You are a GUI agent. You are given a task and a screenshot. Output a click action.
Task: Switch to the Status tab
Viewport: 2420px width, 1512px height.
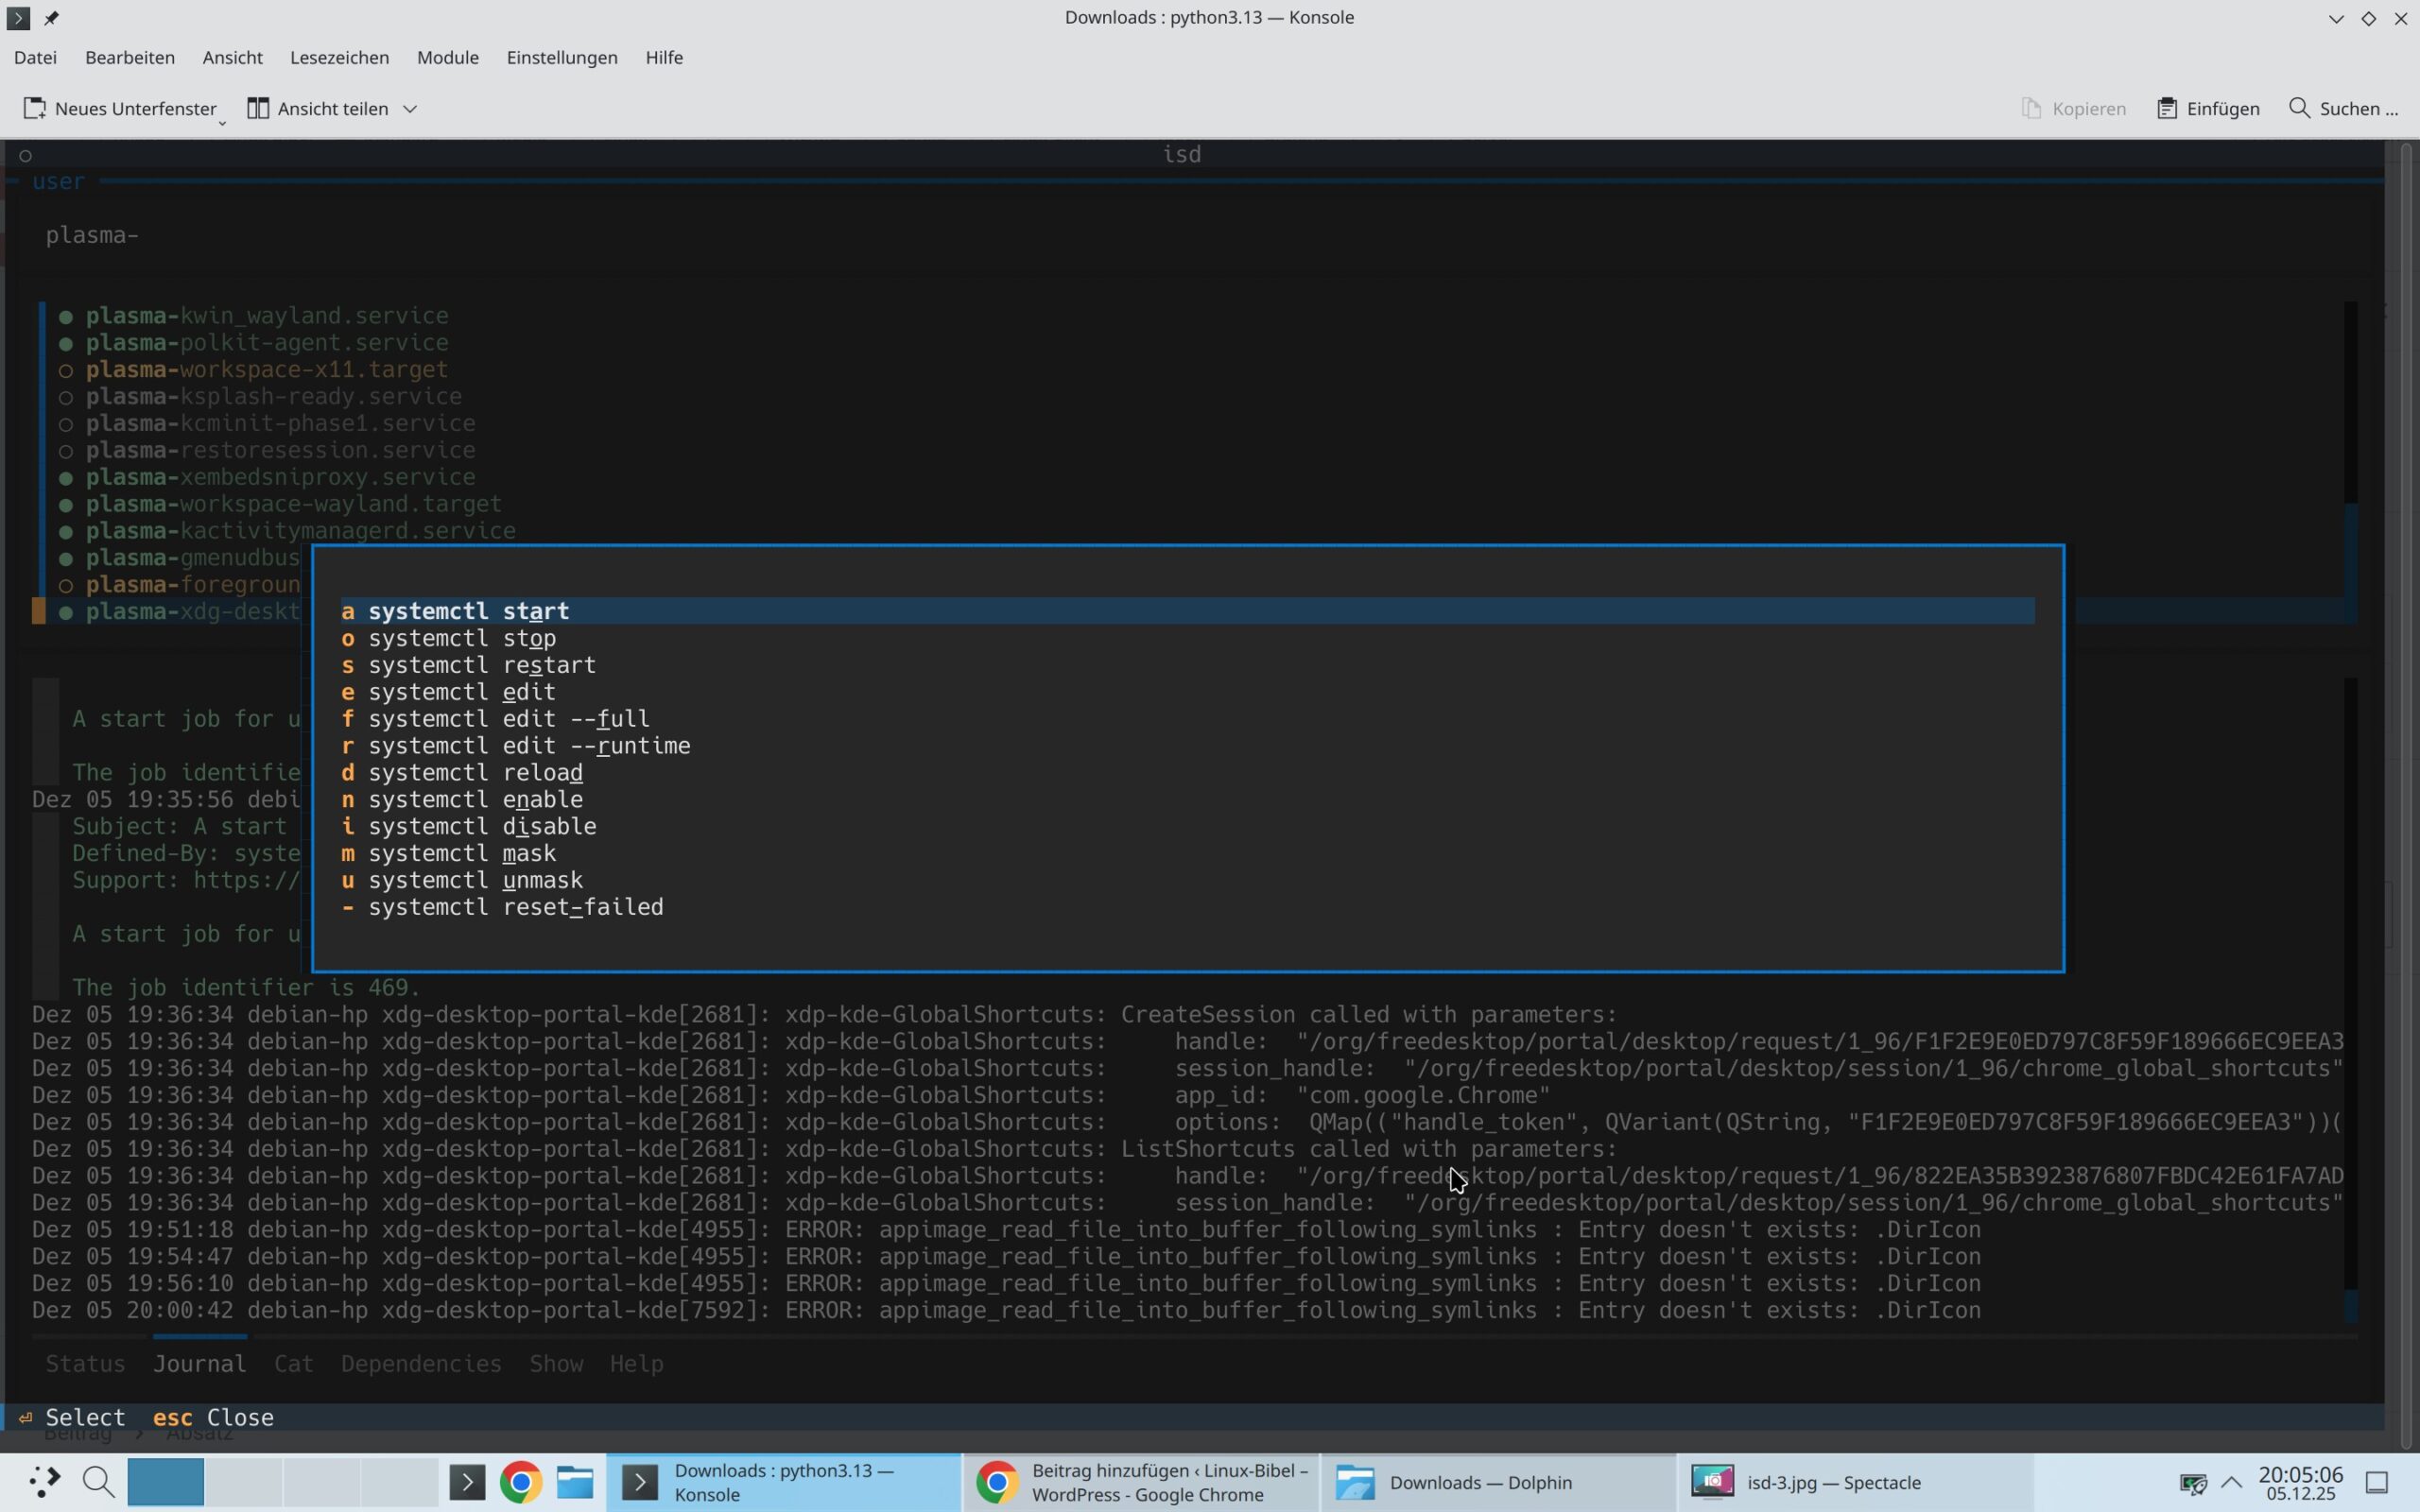[x=85, y=1364]
